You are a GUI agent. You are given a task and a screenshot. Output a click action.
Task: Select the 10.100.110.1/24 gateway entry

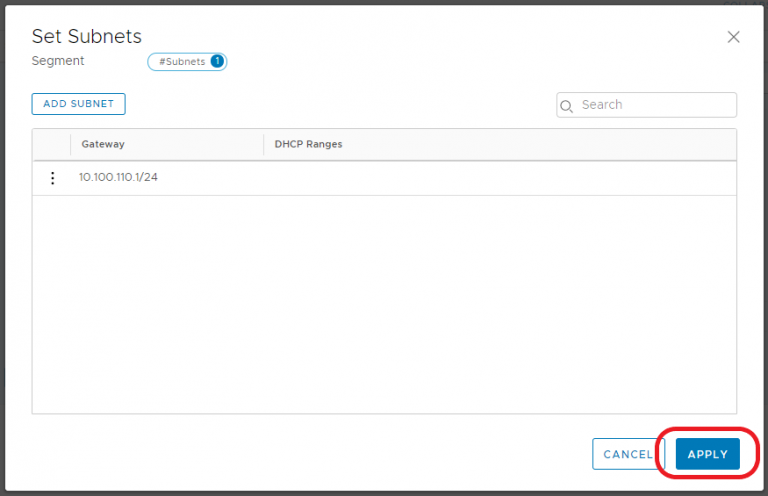point(118,178)
